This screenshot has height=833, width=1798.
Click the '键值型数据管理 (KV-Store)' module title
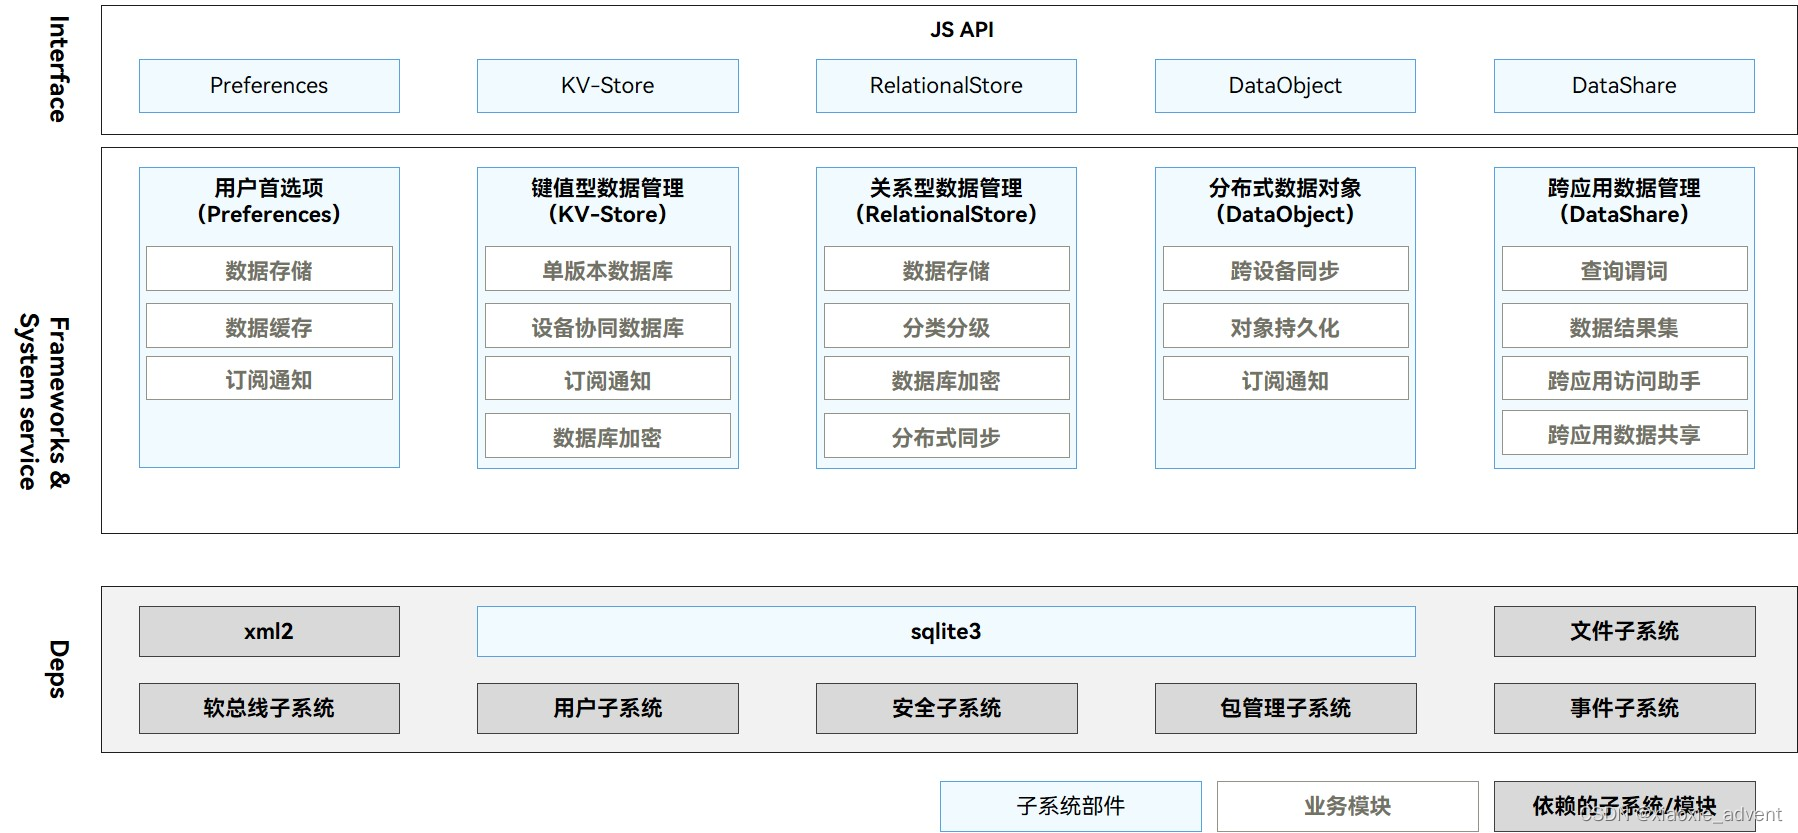click(x=608, y=201)
